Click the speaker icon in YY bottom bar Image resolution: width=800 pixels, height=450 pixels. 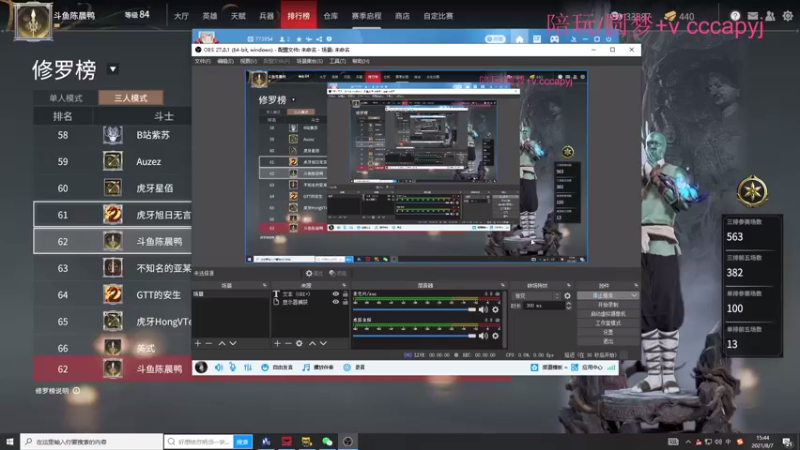pyautogui.click(x=219, y=367)
